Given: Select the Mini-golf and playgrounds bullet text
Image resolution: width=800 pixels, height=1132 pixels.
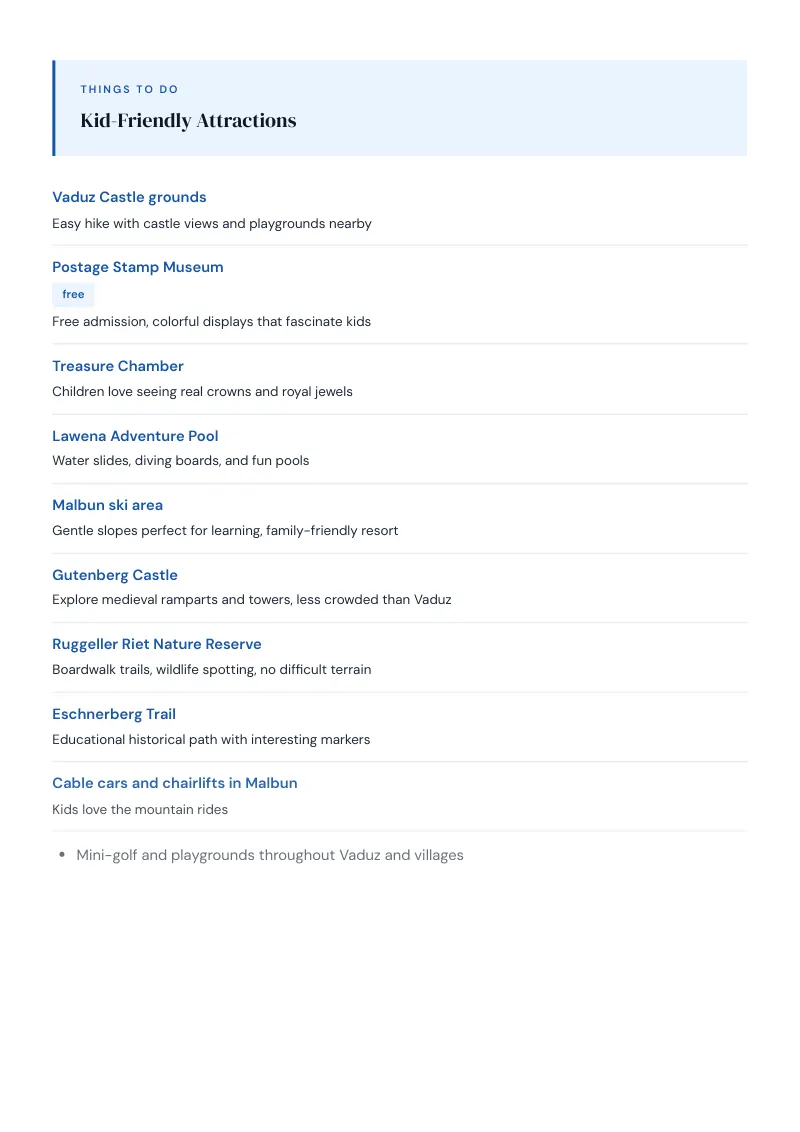Looking at the screenshot, I should (x=270, y=855).
